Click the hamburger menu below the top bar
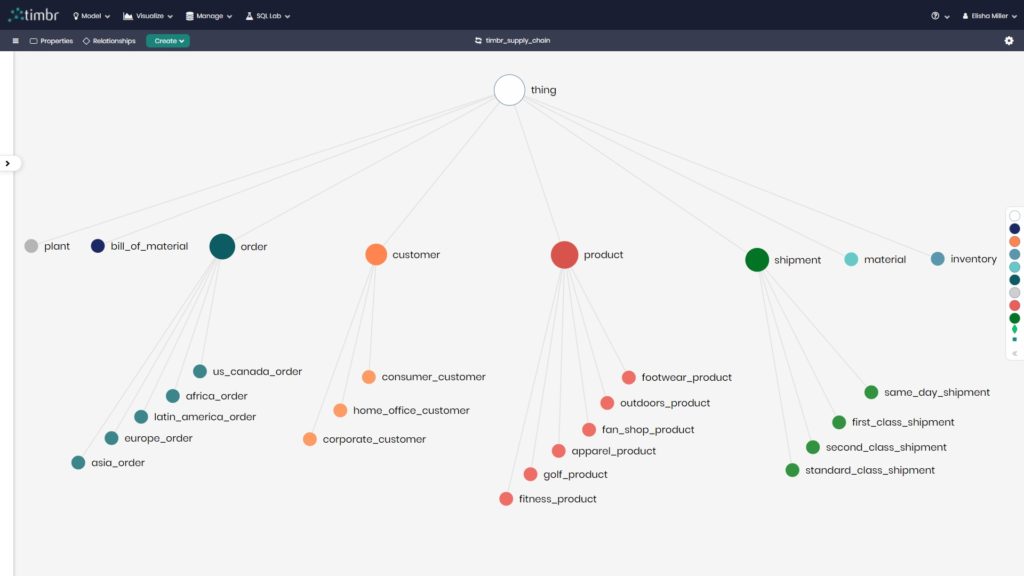Viewport: 1024px width, 576px height. (x=16, y=40)
